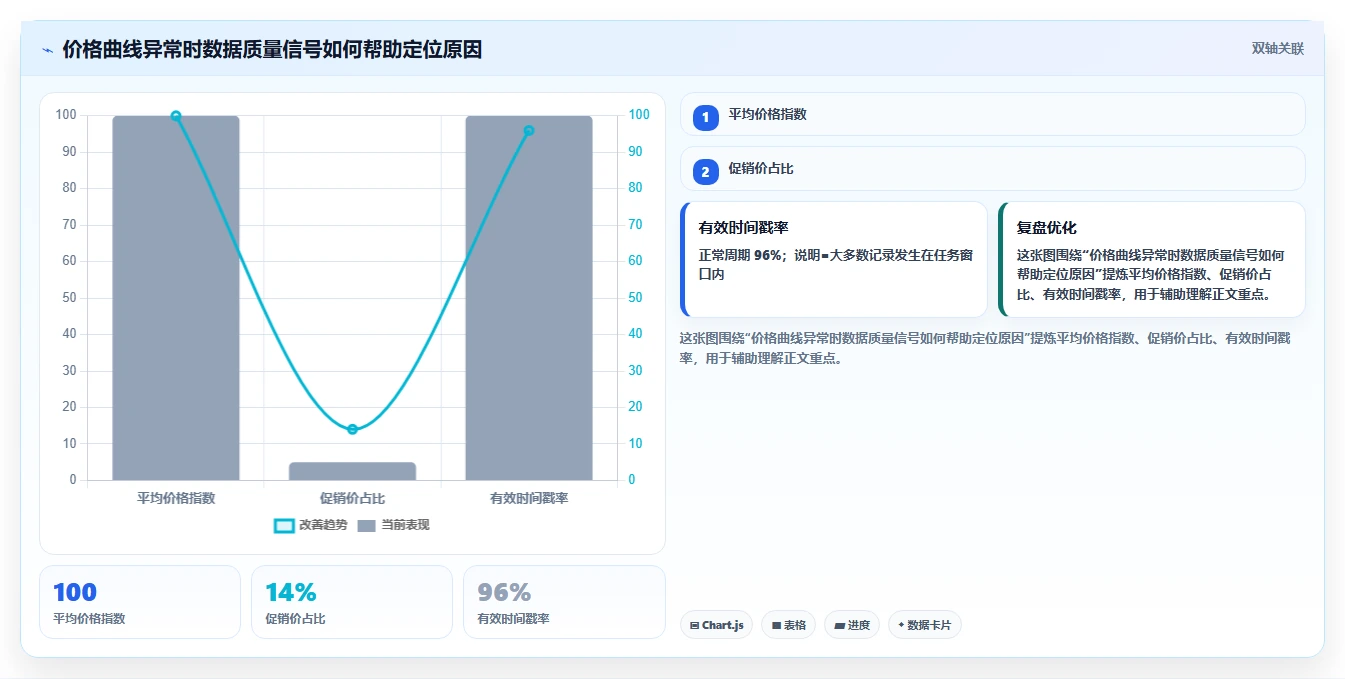
Task: Click the 数据卡片 chip icon
Action: [x=901, y=626]
